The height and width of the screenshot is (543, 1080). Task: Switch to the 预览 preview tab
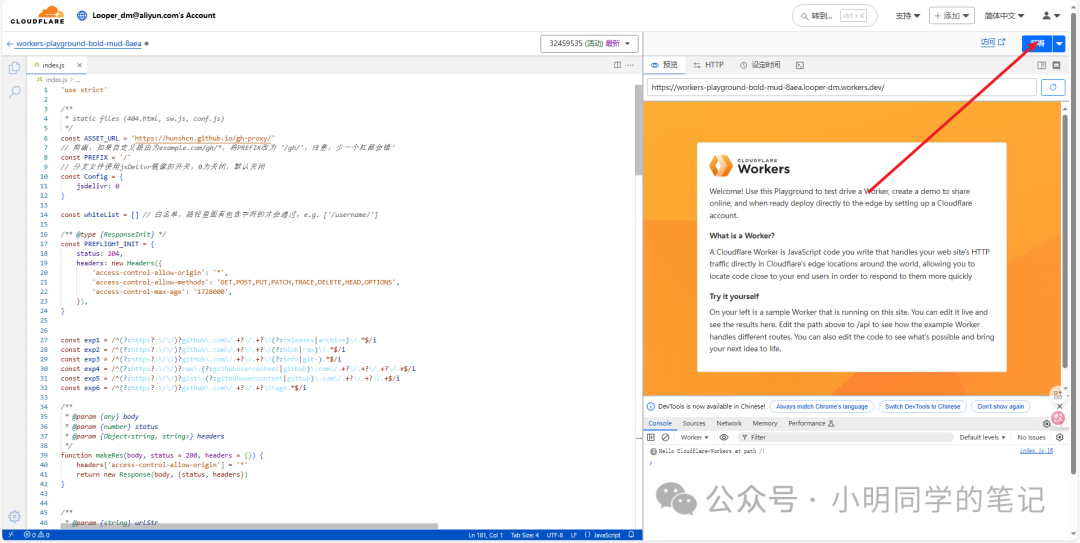pos(664,65)
